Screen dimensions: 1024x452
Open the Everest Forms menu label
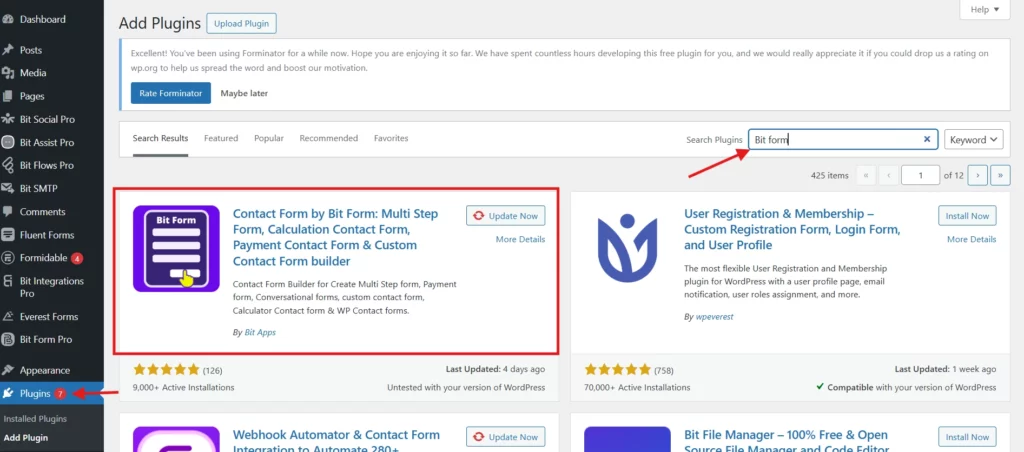tap(49, 317)
